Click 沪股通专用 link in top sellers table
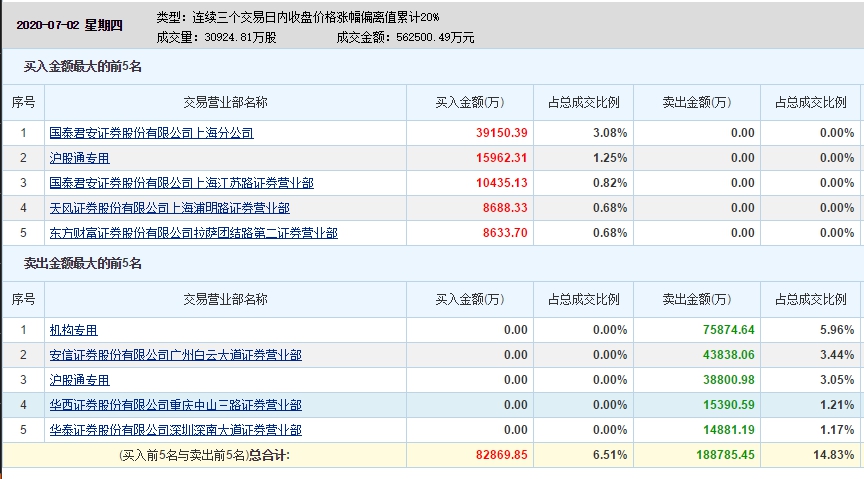This screenshot has width=864, height=479. click(79, 380)
